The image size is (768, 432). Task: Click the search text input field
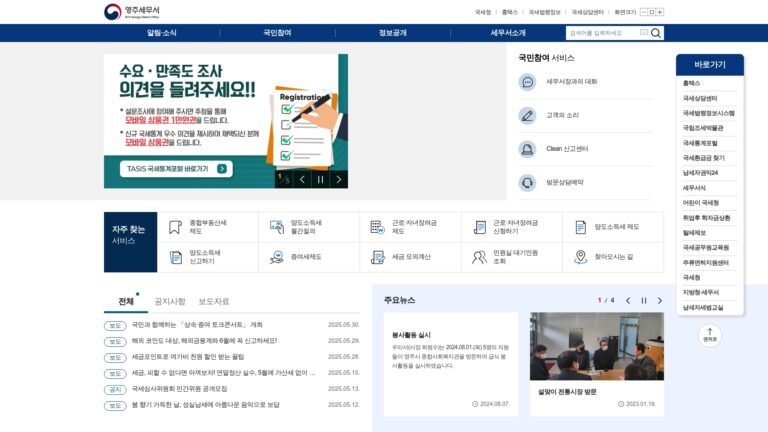click(x=603, y=33)
